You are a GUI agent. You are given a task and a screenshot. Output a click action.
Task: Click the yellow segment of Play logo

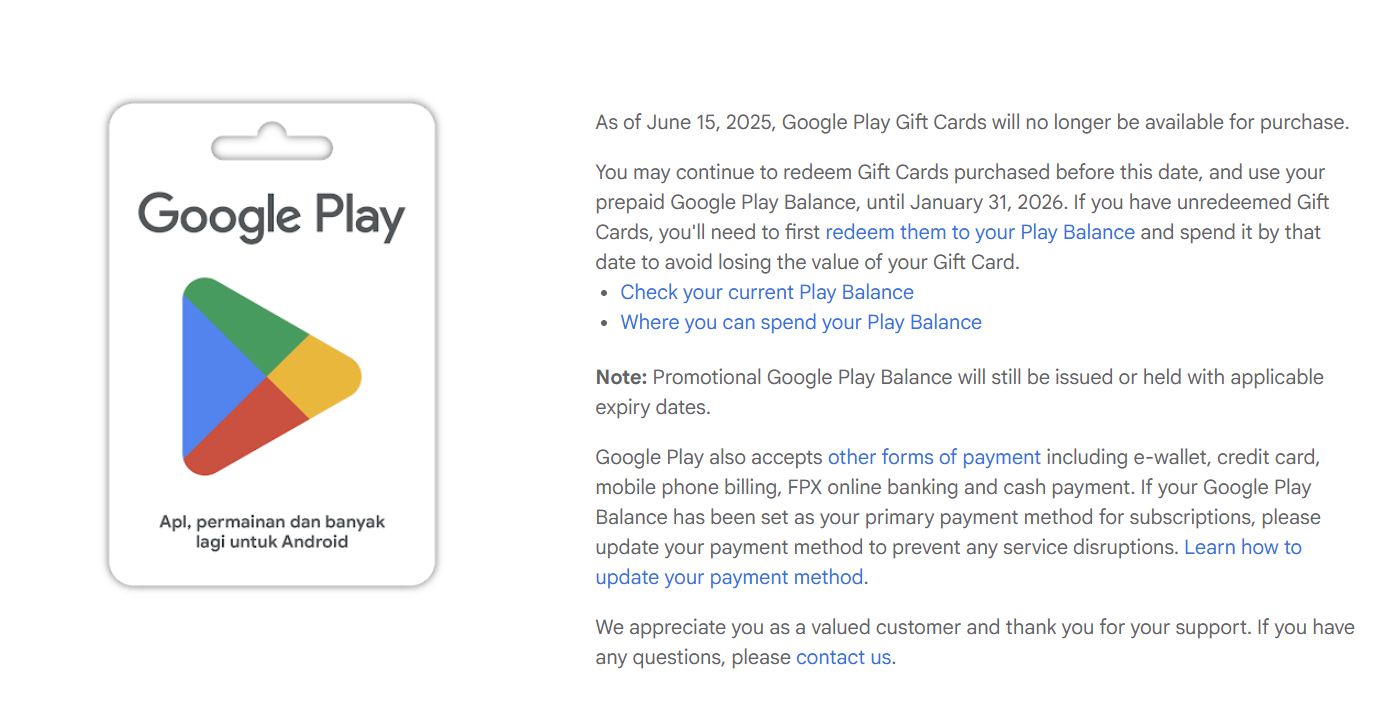[x=320, y=377]
